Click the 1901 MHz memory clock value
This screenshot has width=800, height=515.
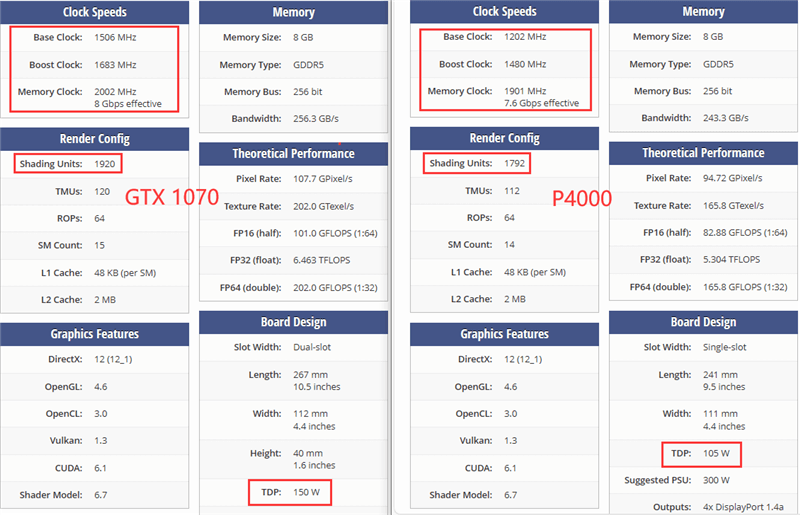pos(526,91)
